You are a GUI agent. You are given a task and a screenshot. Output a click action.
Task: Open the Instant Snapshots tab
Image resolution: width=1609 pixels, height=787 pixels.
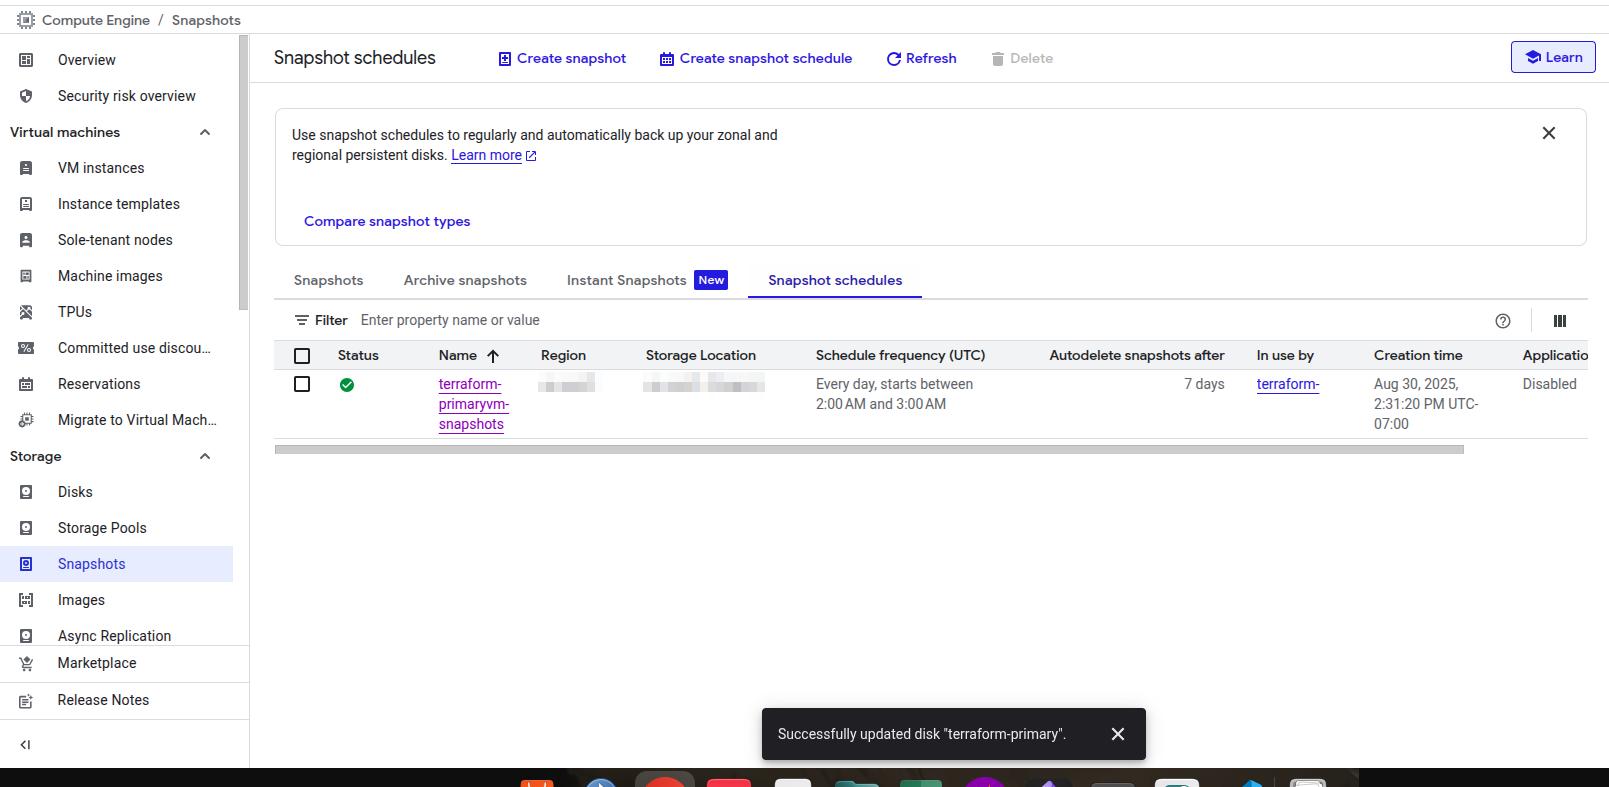pyautogui.click(x=626, y=280)
